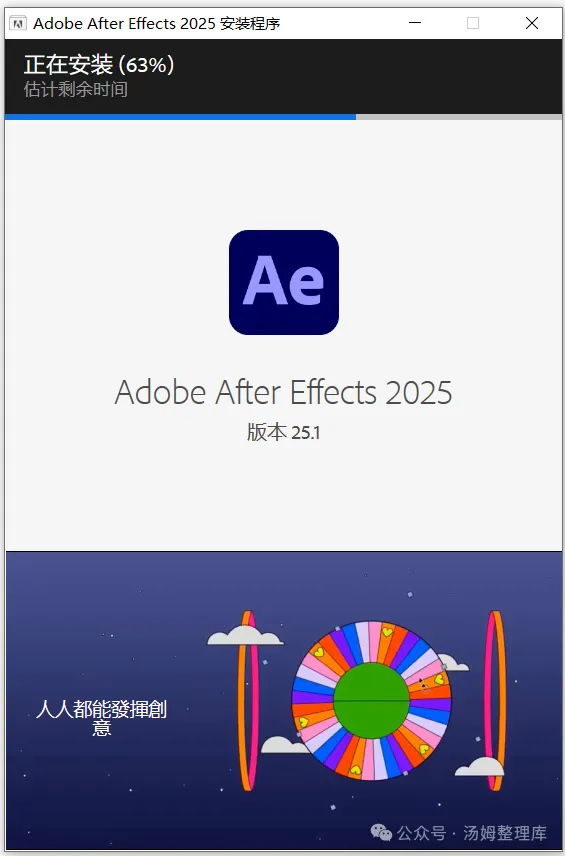Click the cloud below the right ring
The height and width of the screenshot is (856, 565).
click(x=479, y=766)
